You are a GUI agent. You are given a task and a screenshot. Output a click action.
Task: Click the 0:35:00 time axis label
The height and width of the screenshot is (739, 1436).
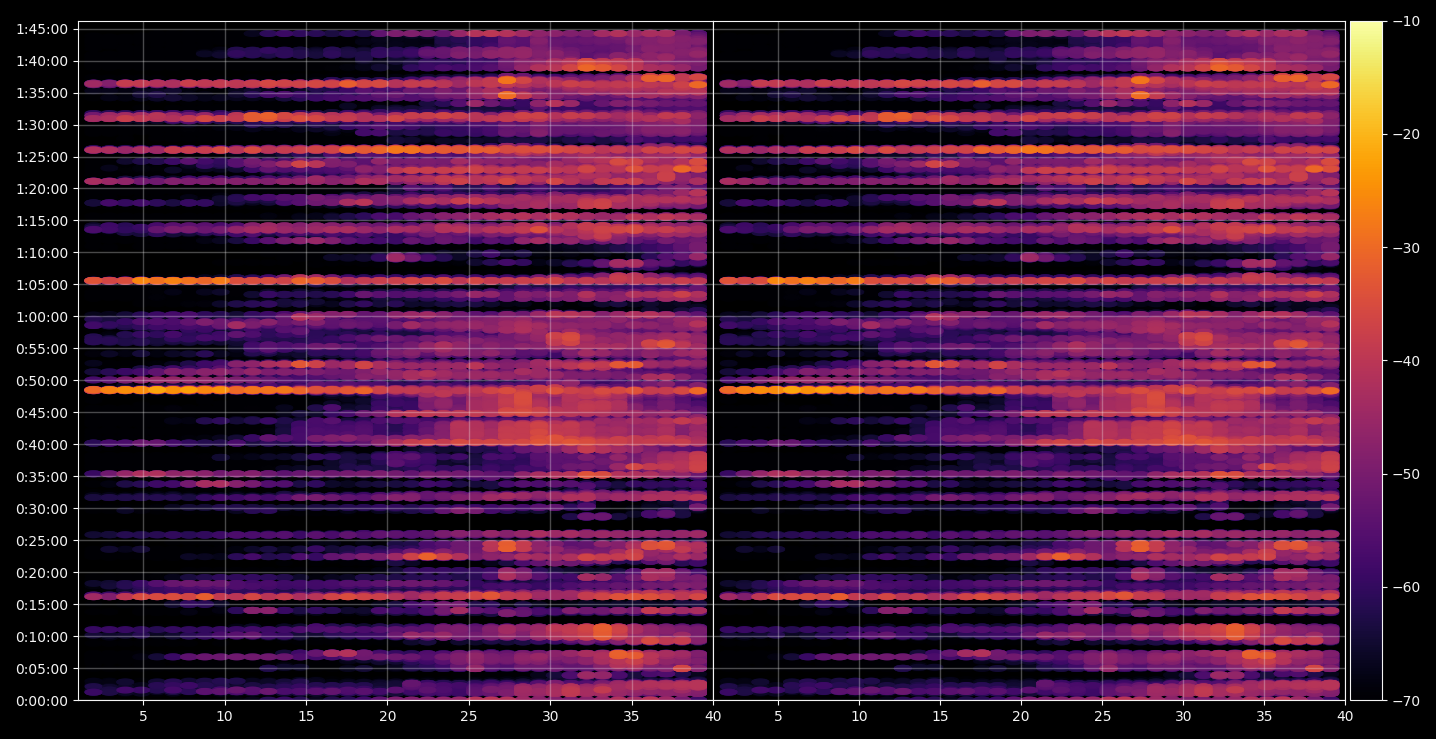click(x=42, y=477)
